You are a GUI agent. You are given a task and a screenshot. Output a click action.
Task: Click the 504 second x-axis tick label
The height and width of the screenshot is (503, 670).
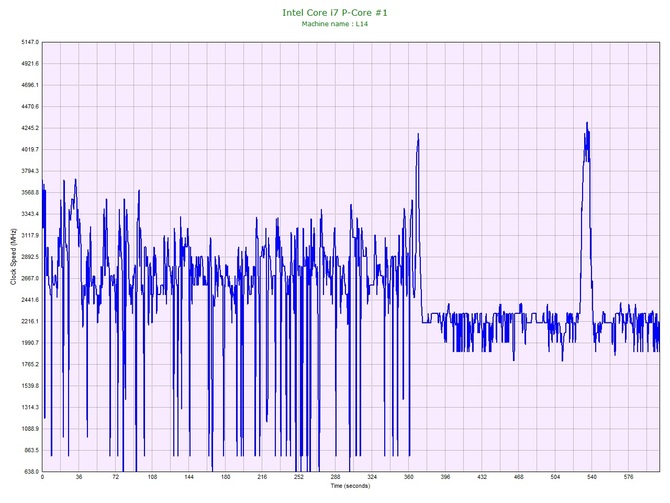555,477
